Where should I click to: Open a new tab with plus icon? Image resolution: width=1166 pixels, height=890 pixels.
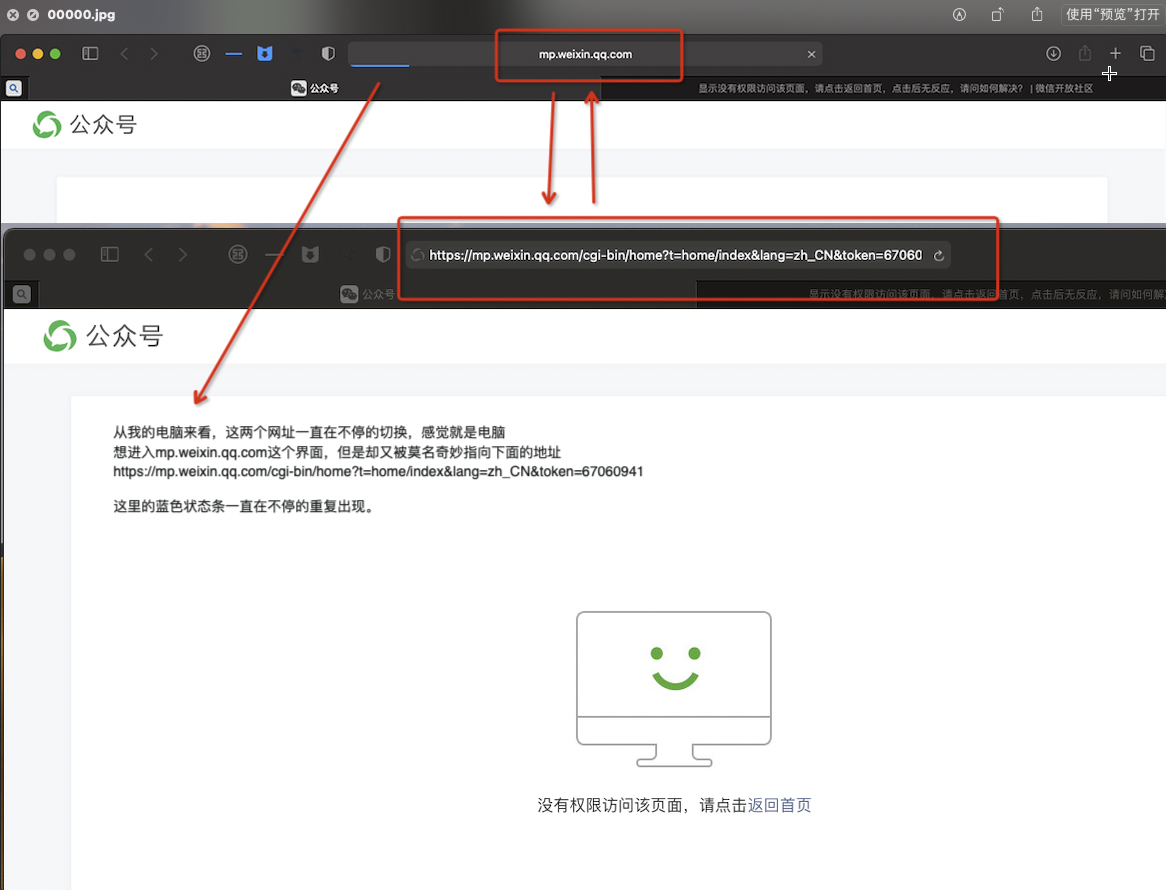click(1115, 54)
